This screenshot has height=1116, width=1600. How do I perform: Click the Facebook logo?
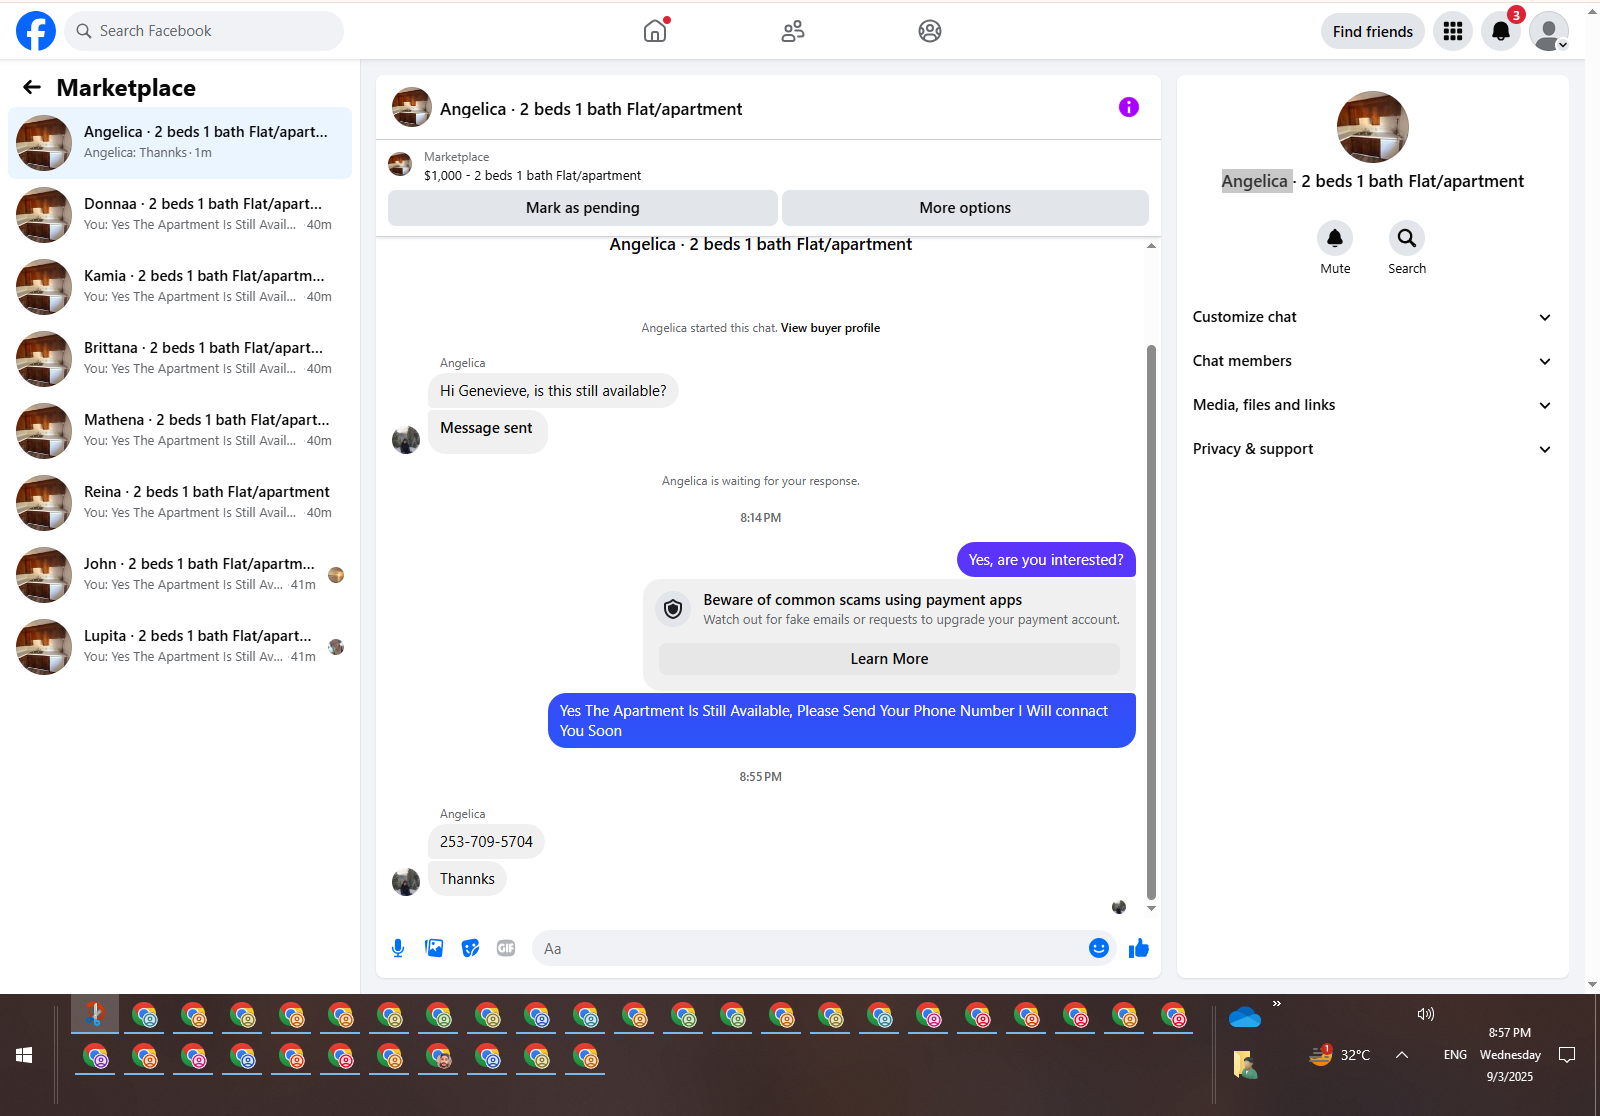coord(36,31)
